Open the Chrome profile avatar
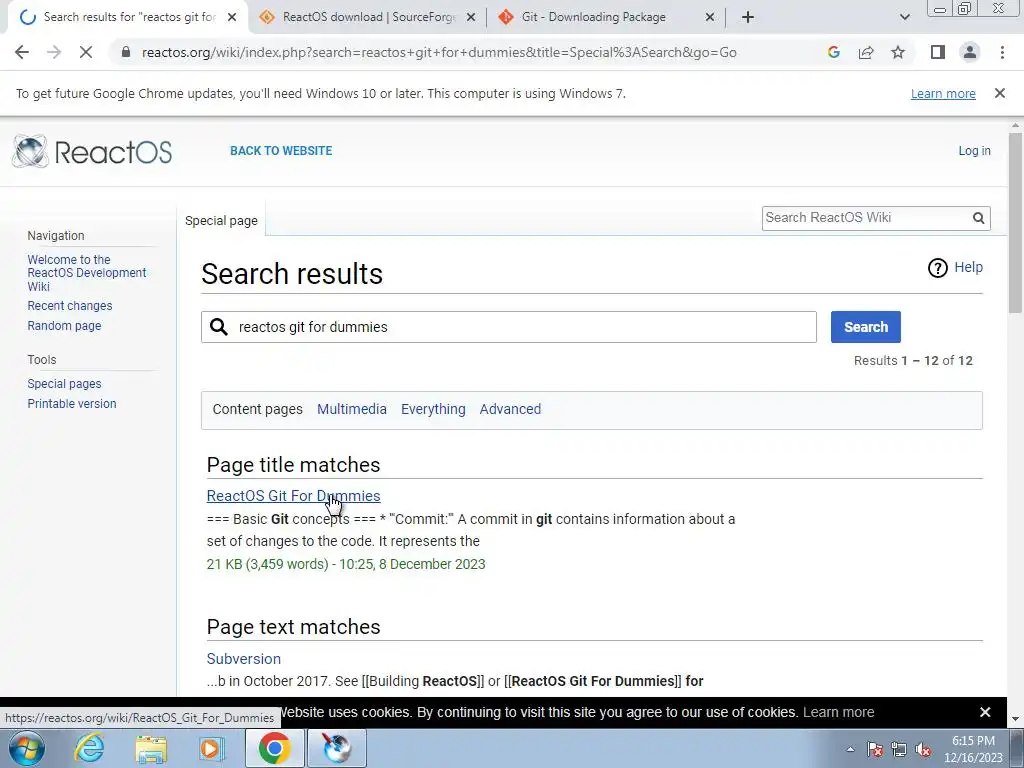Screen dimensions: 1024x768 coord(970,52)
